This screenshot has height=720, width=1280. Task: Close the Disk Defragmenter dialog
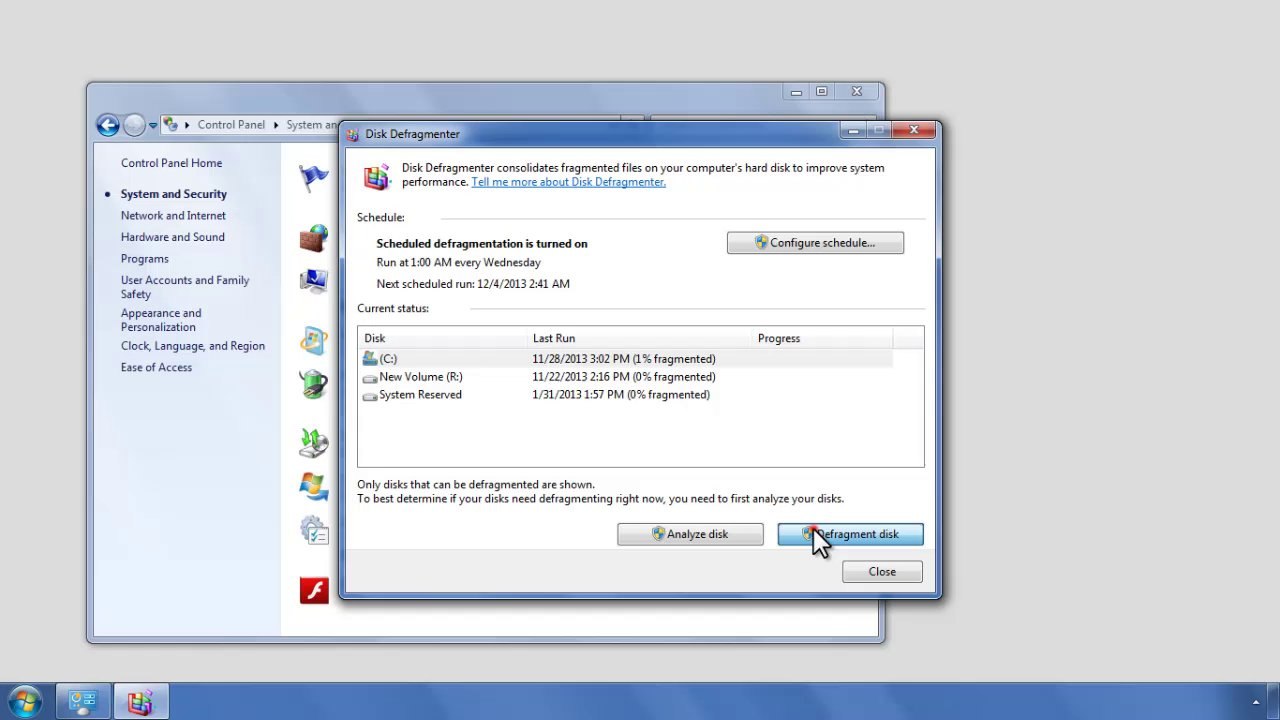click(x=913, y=130)
